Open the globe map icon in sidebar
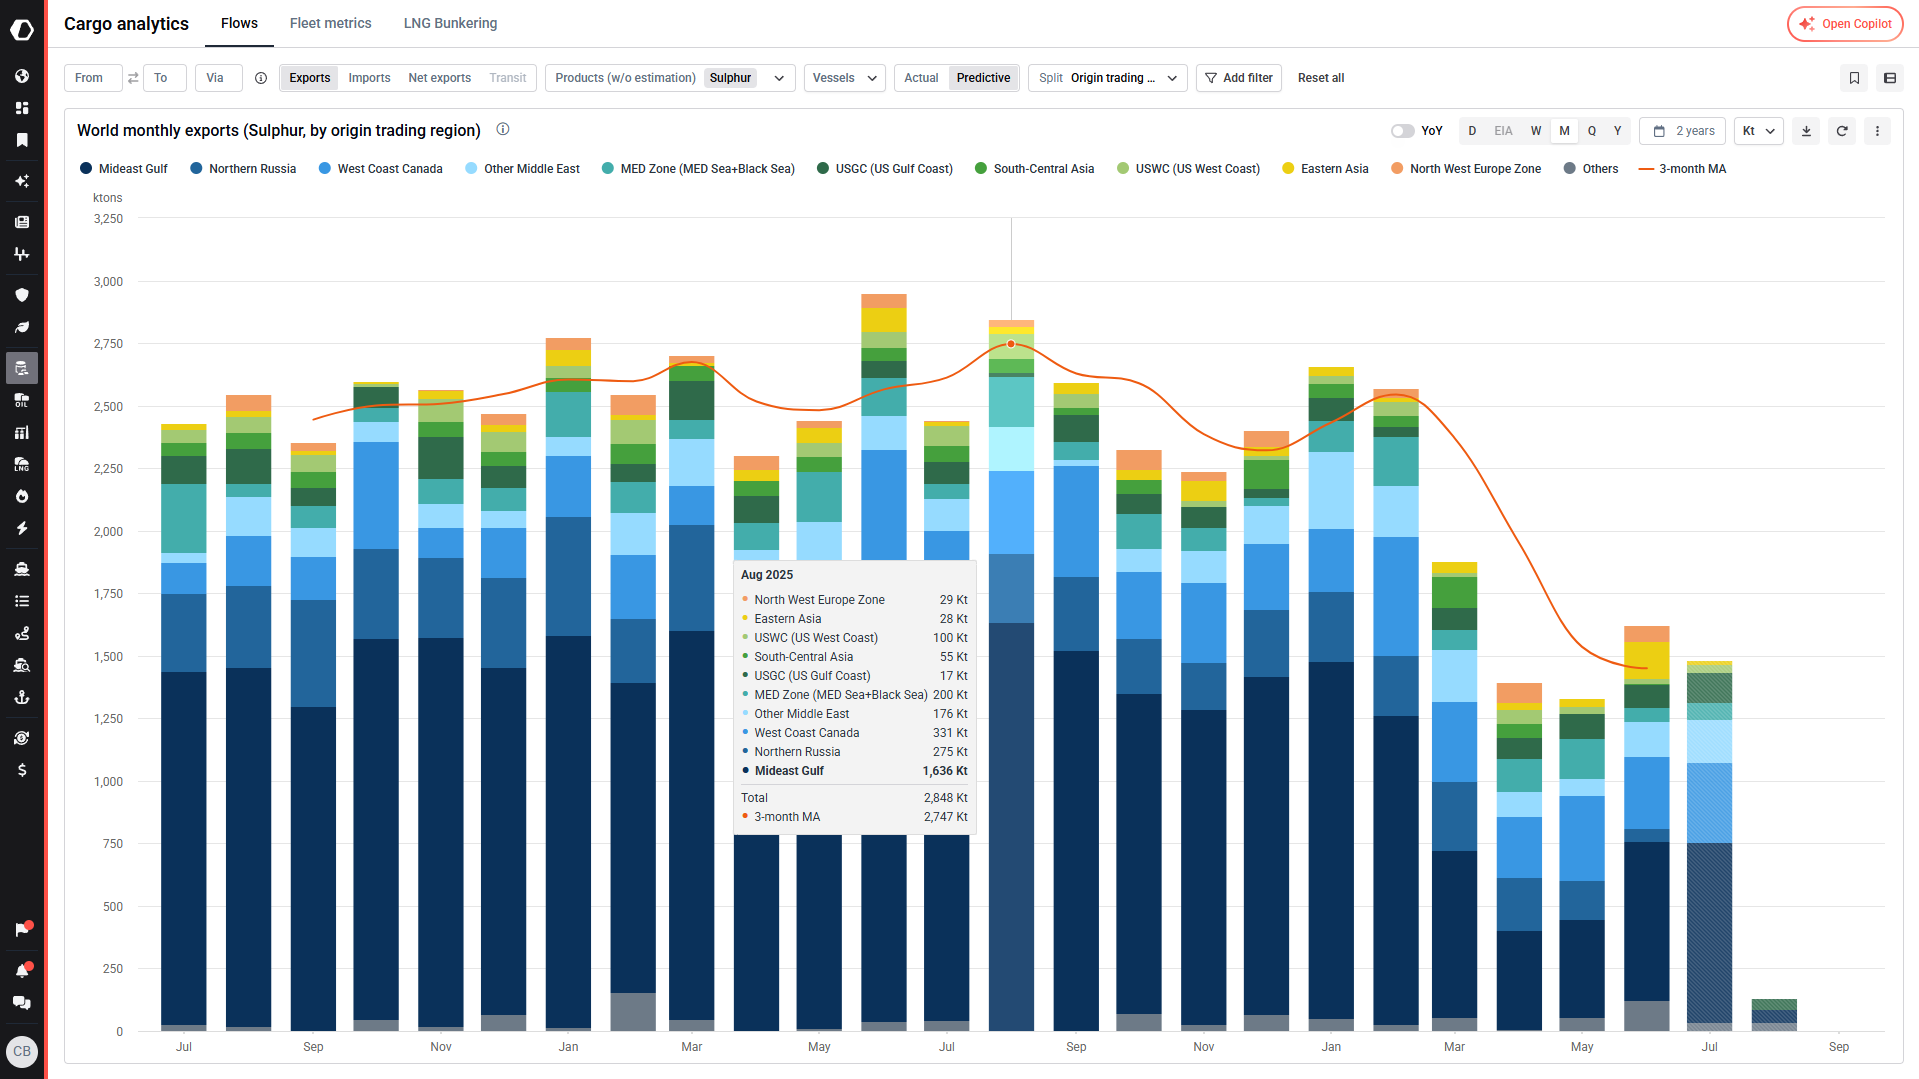The width and height of the screenshot is (1919, 1079). pos(22,76)
